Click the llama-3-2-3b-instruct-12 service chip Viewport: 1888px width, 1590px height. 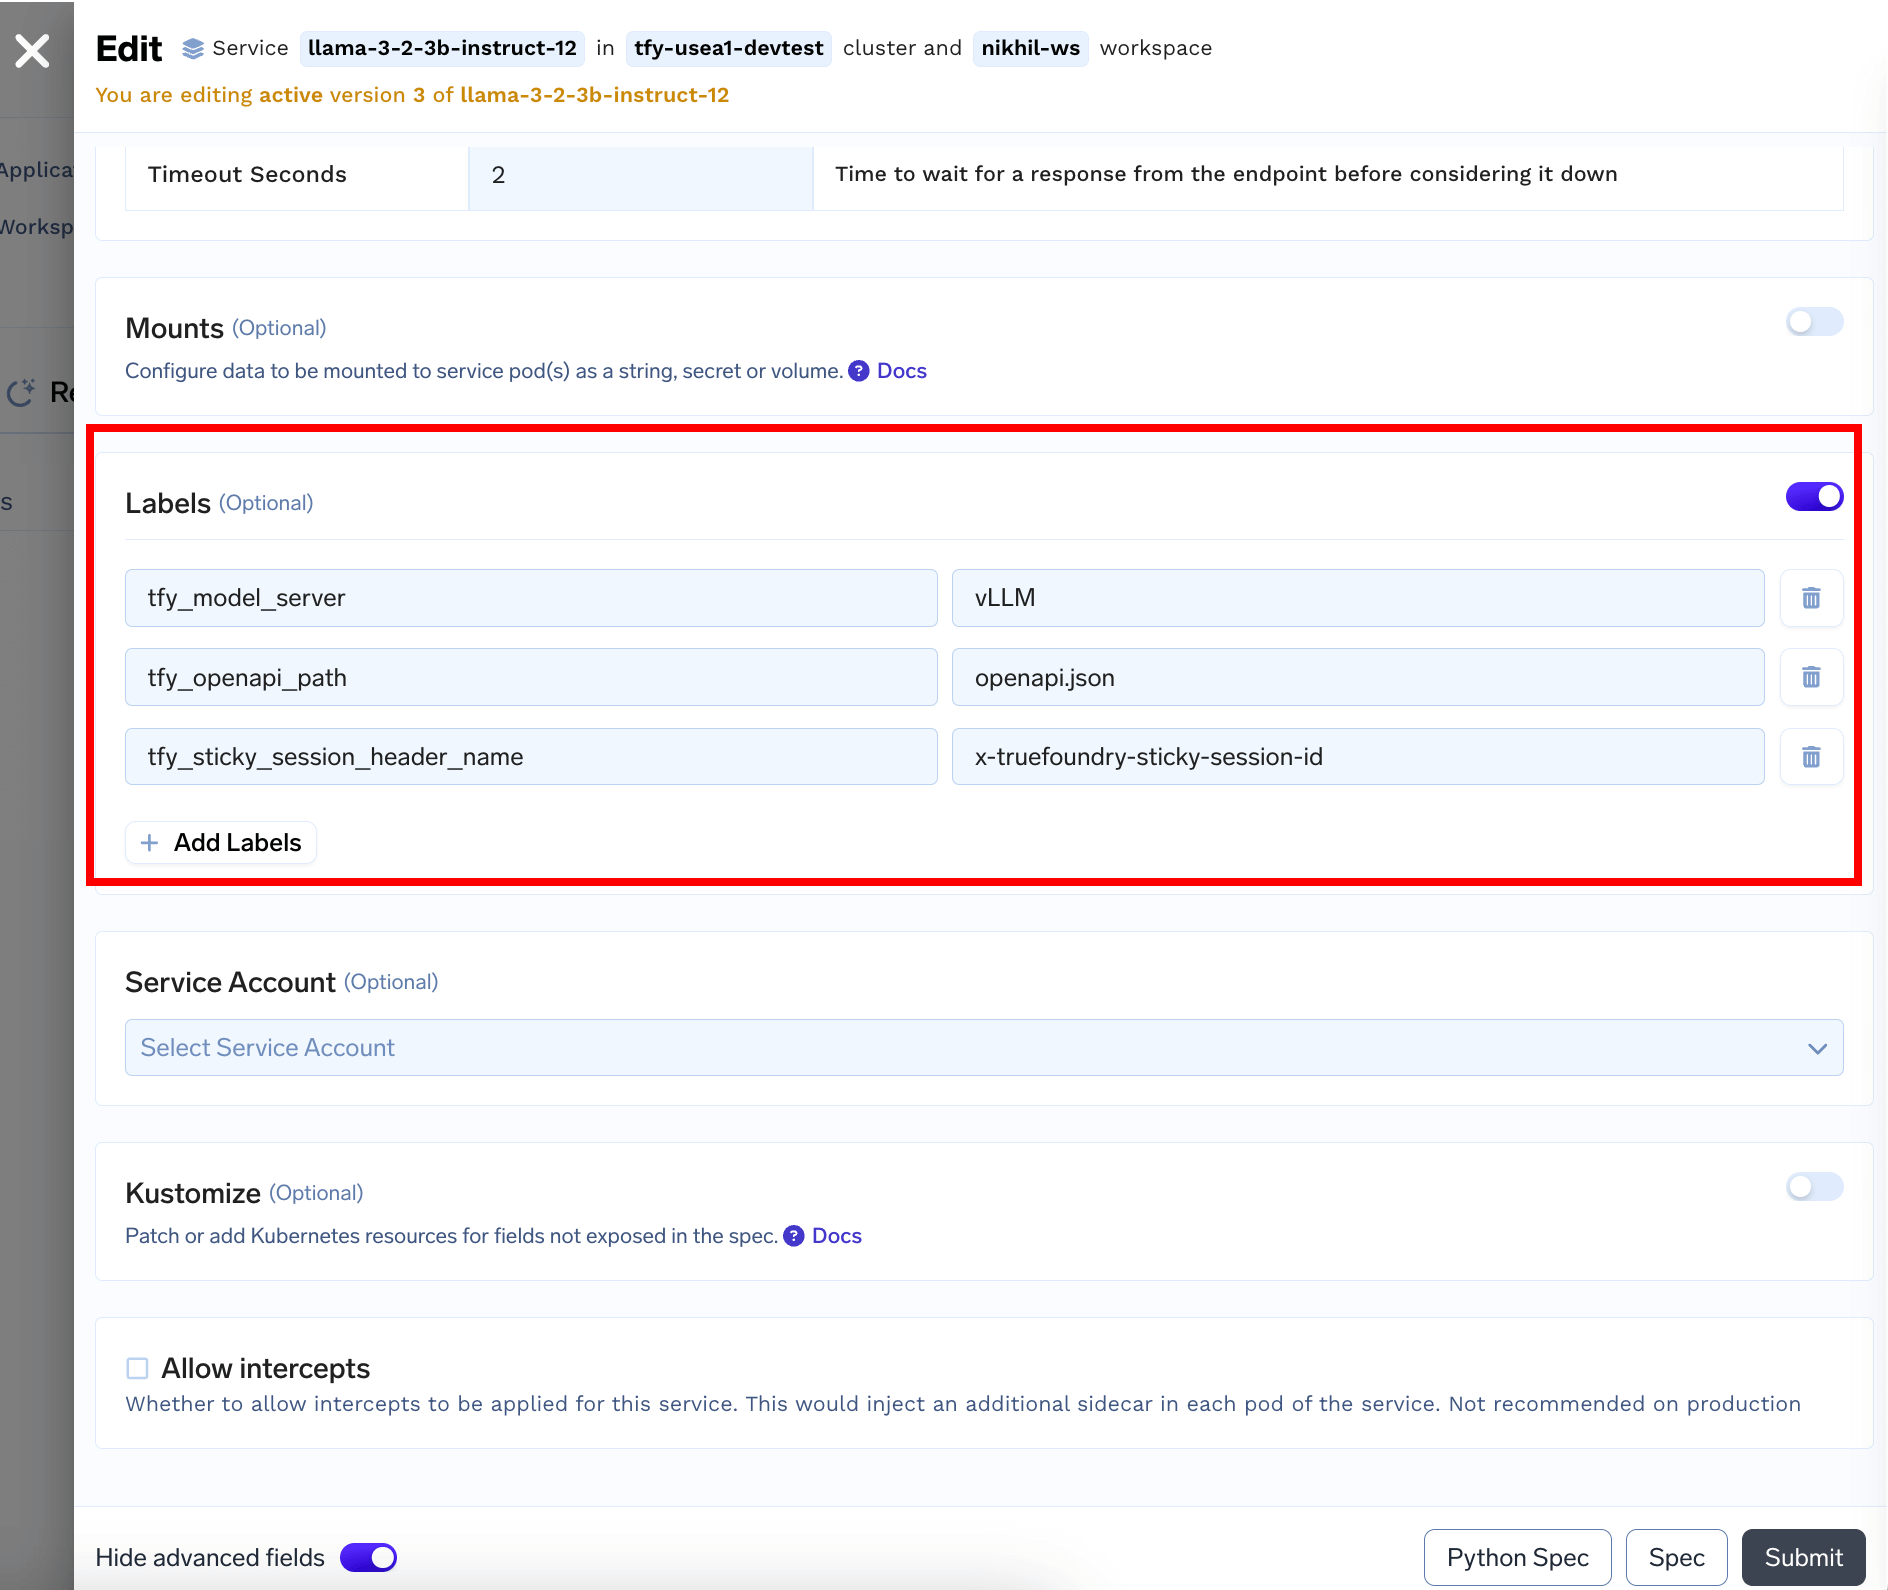click(442, 48)
